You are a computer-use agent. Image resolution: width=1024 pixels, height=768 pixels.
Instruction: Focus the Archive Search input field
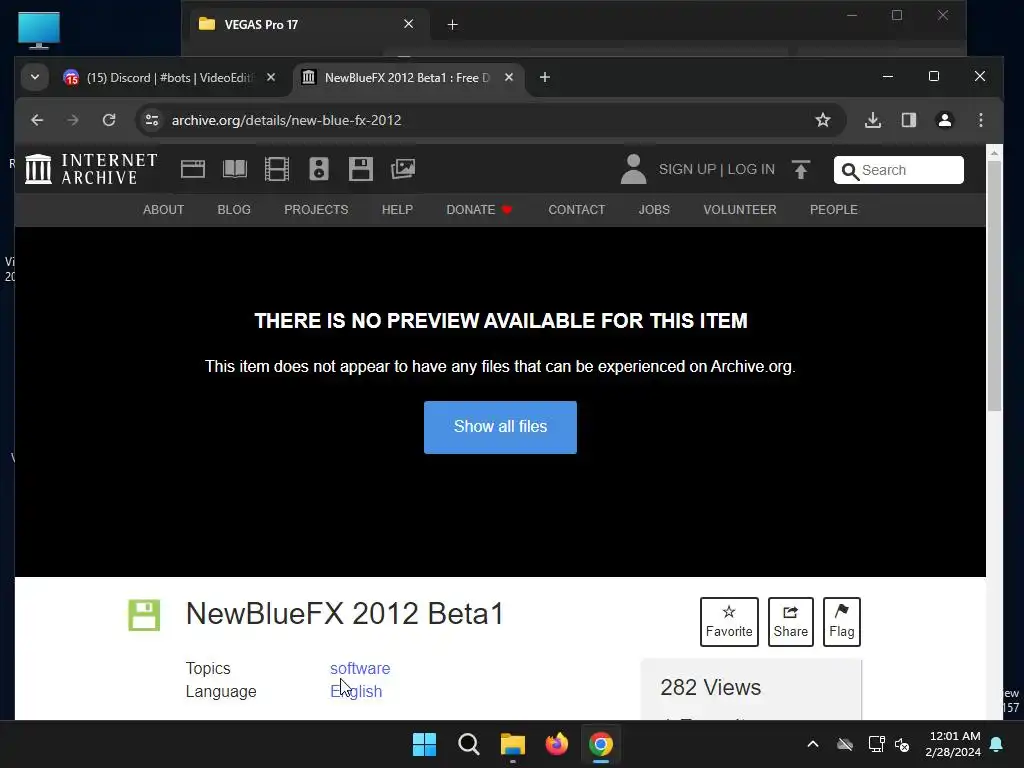(899, 170)
